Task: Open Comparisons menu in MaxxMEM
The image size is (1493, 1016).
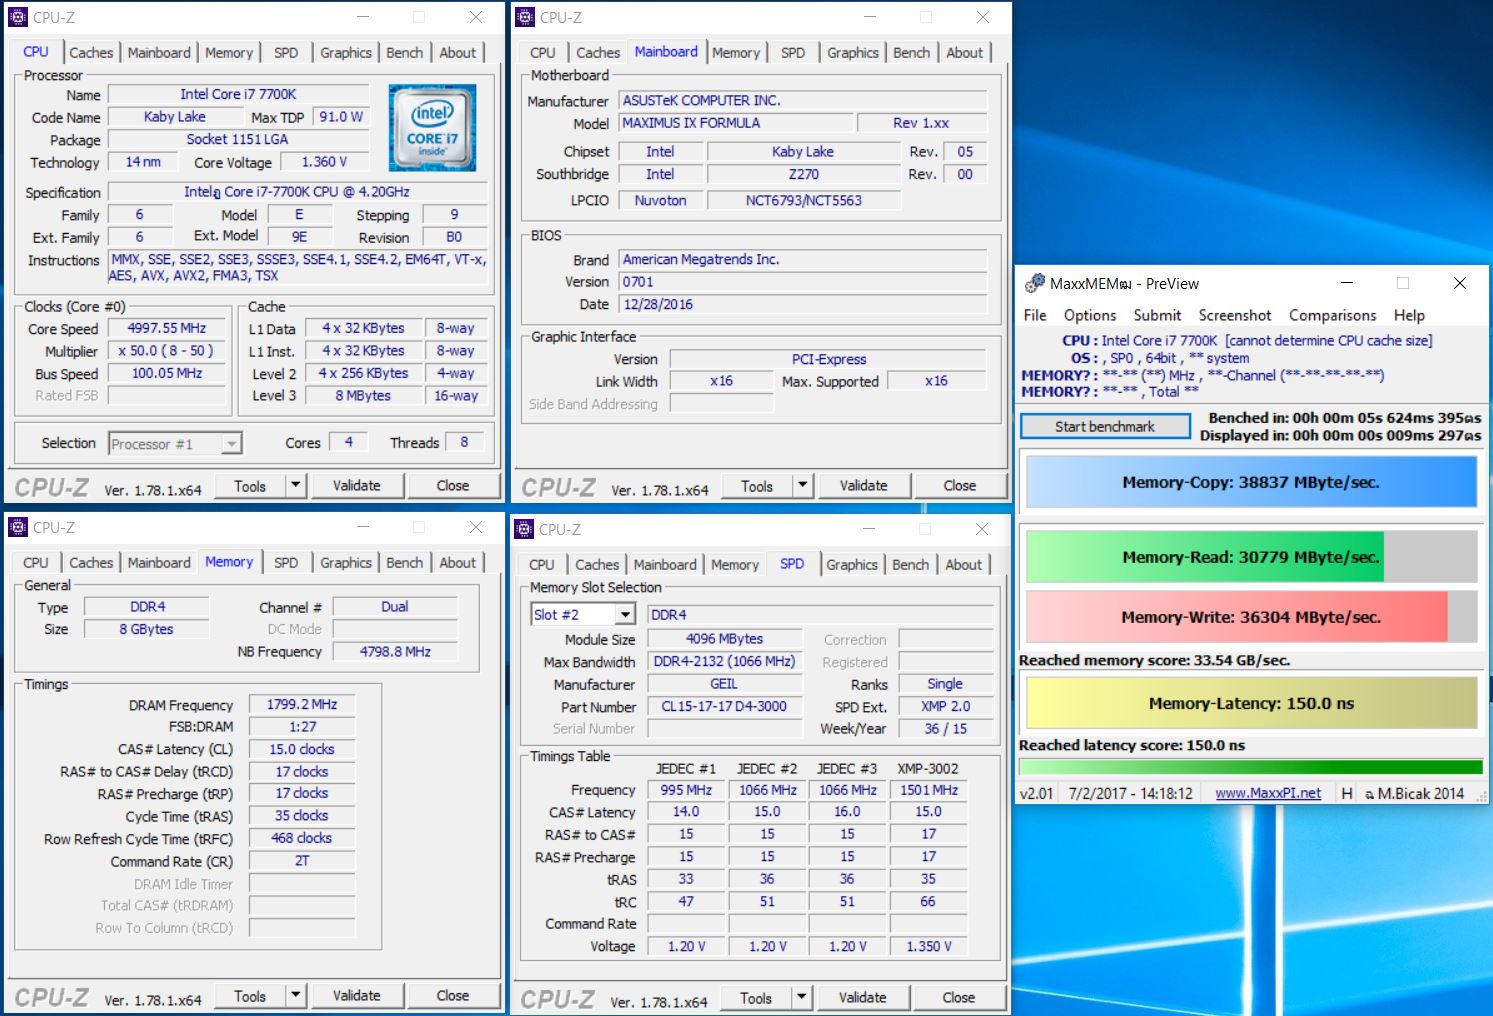Action: (x=1332, y=315)
